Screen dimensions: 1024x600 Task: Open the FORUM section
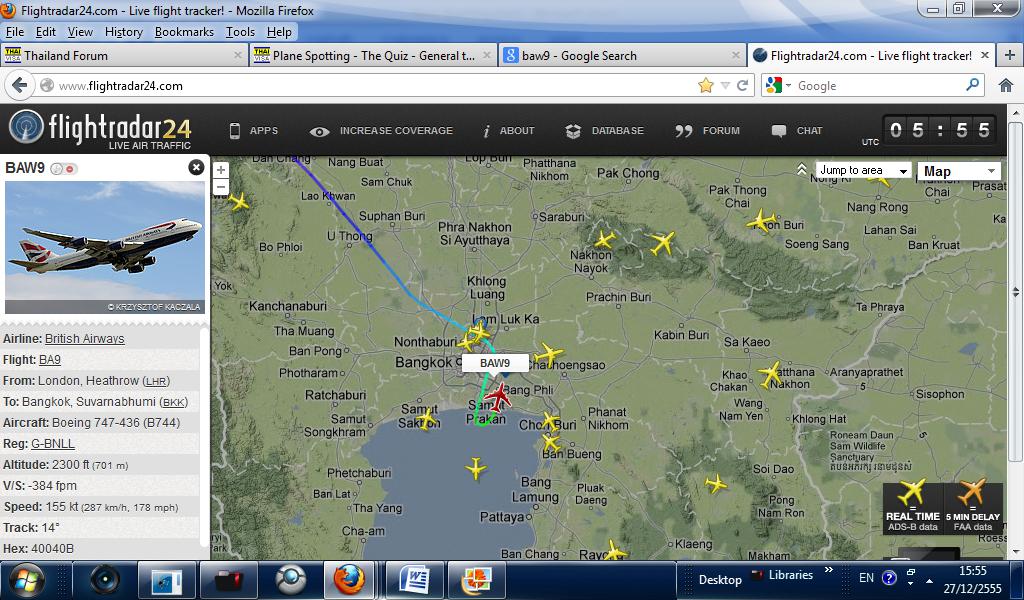[707, 131]
